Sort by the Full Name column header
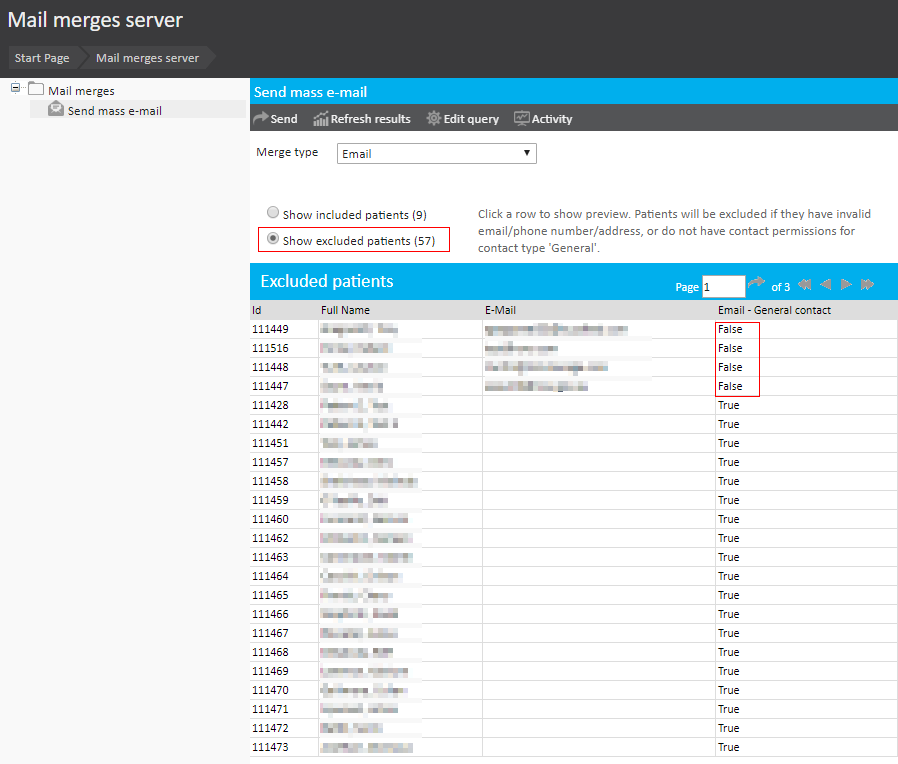Image resolution: width=898 pixels, height=764 pixels. tap(345, 310)
